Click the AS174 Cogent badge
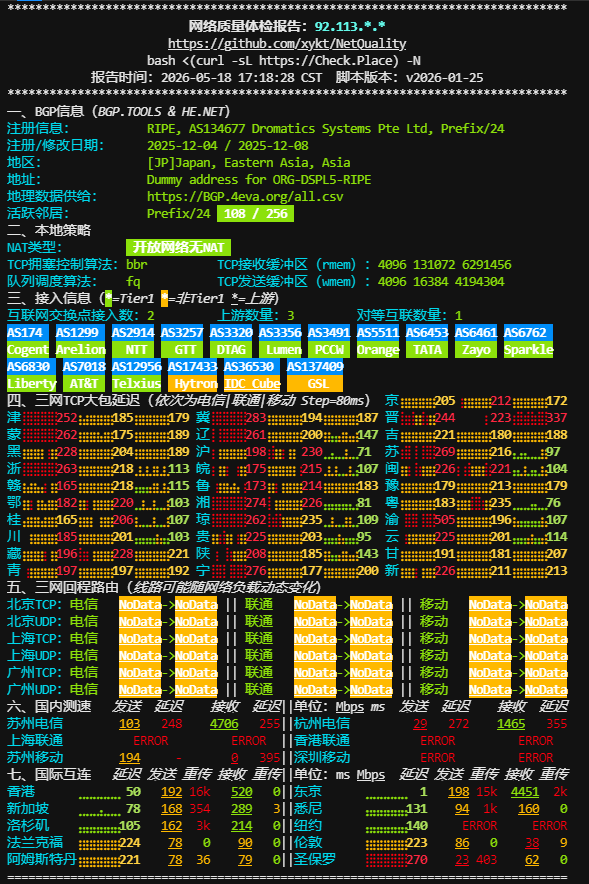This screenshot has height=884, width=589. point(28,341)
